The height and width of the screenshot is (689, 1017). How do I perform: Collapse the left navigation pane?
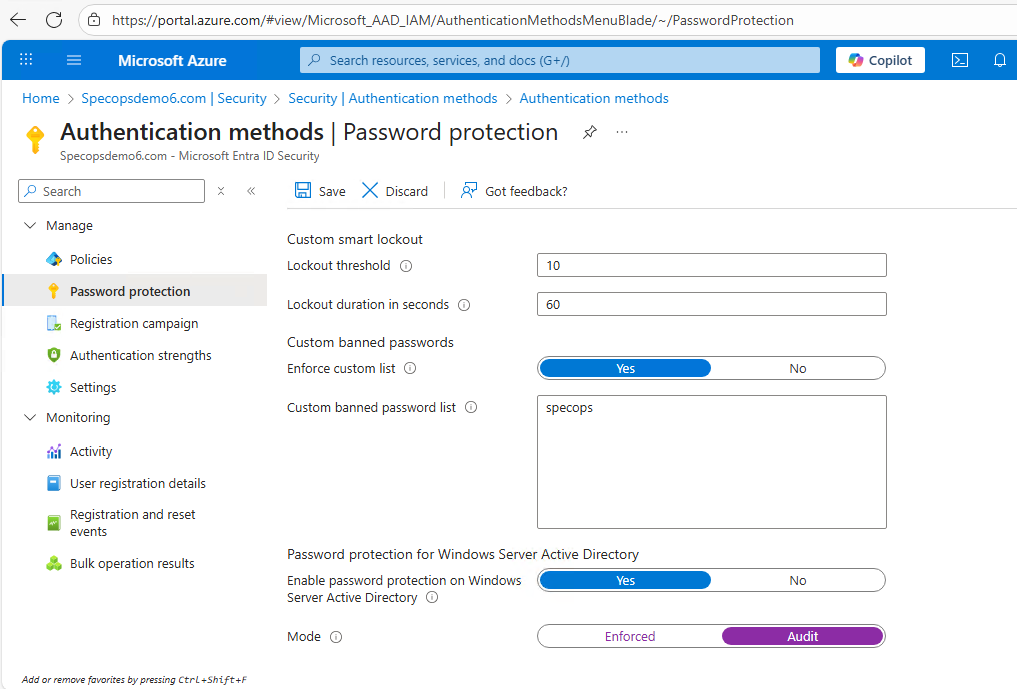251,191
